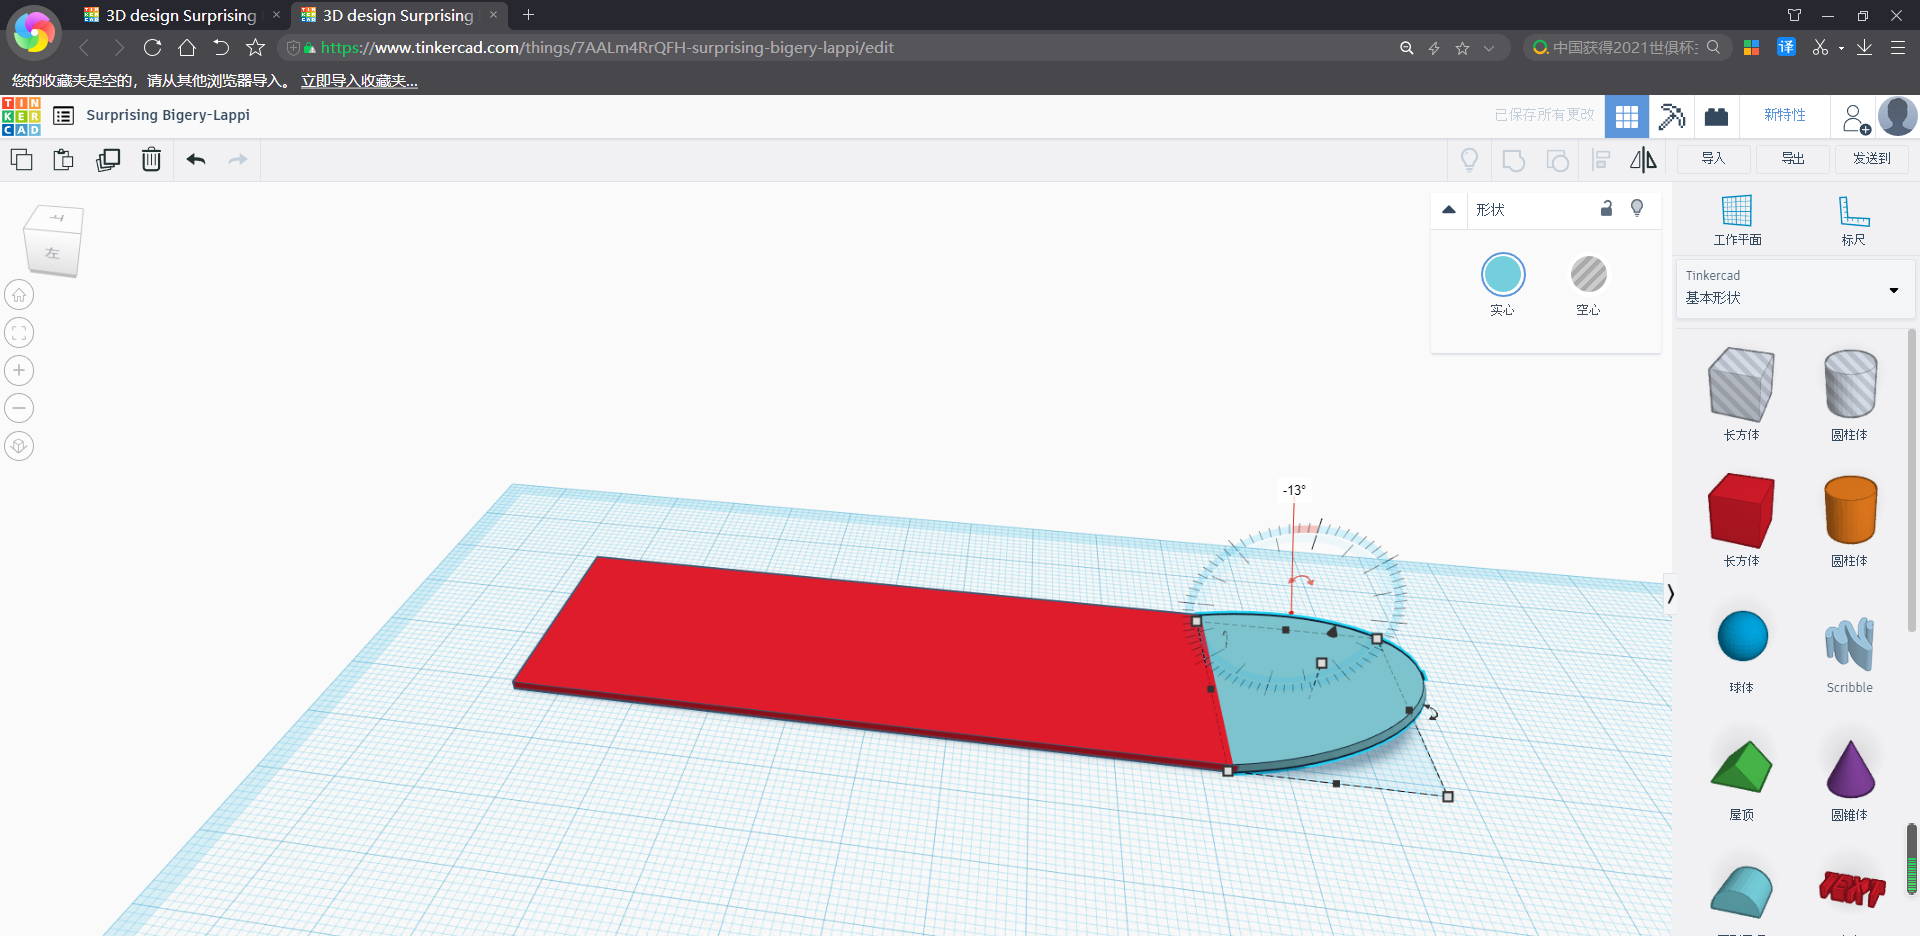Select the Workplane tool
The image size is (1920, 936).
1737,220
